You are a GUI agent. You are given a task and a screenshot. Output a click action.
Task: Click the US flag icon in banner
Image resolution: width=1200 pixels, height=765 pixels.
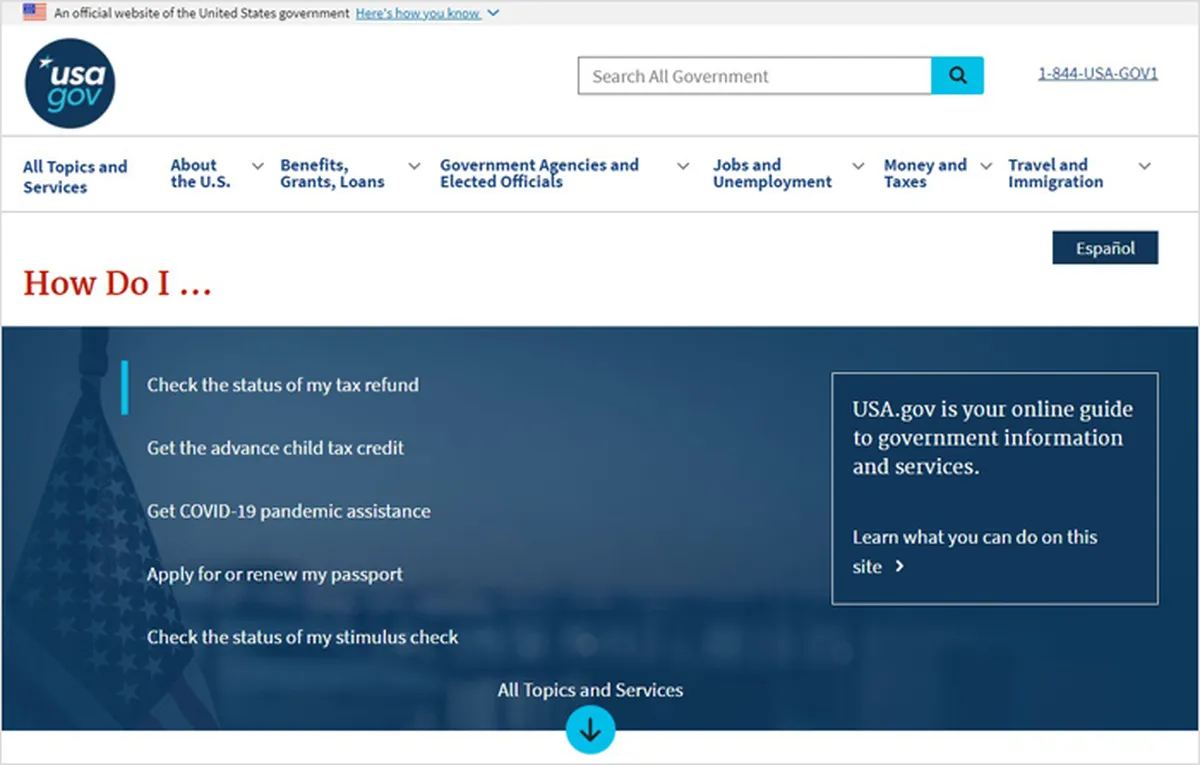click(35, 13)
